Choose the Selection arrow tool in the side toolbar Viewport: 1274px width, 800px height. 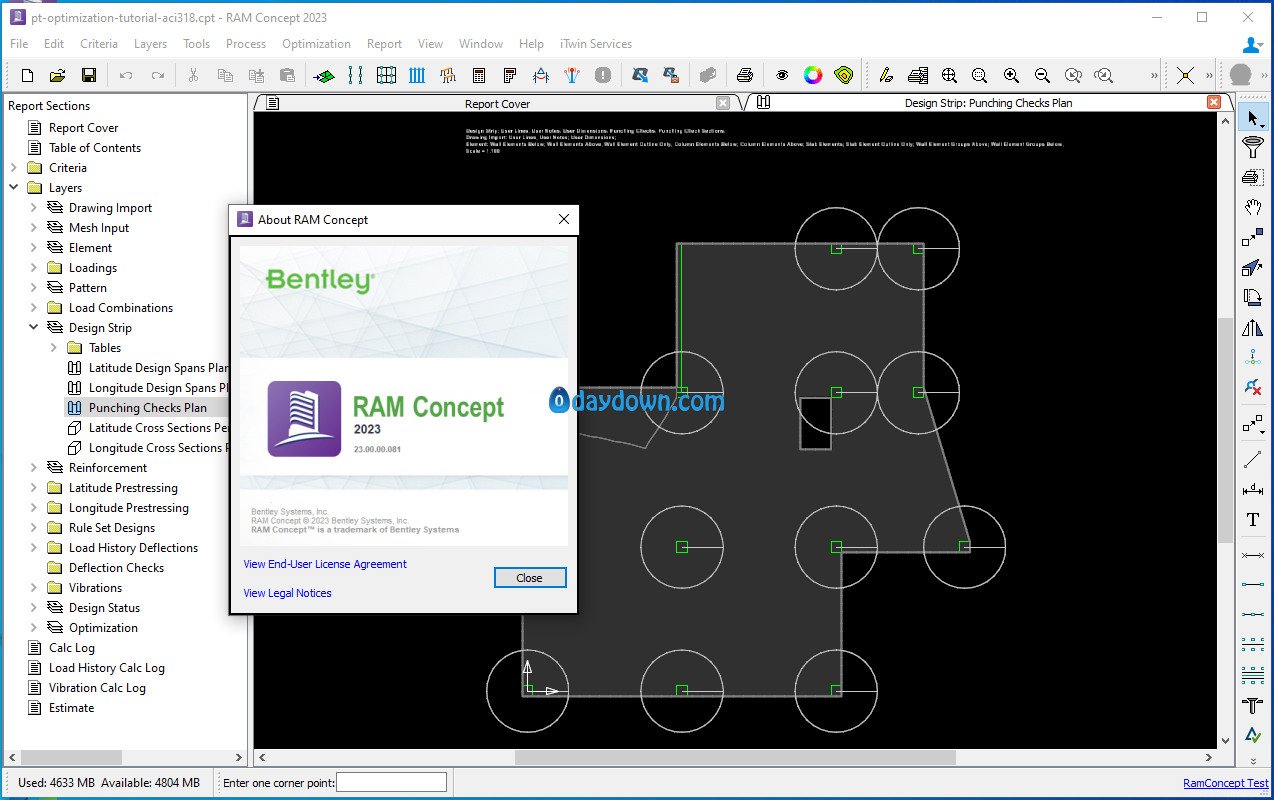(1252, 118)
